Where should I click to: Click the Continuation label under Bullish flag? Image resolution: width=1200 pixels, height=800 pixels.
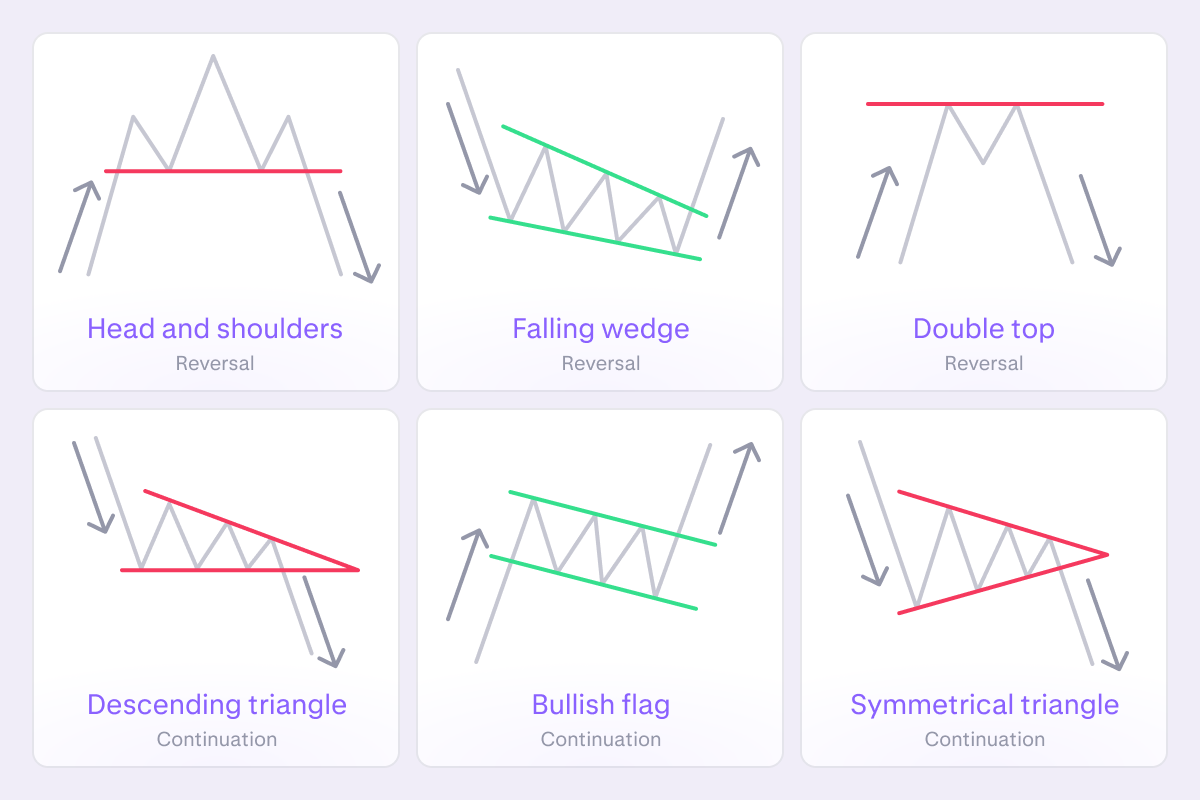600,739
